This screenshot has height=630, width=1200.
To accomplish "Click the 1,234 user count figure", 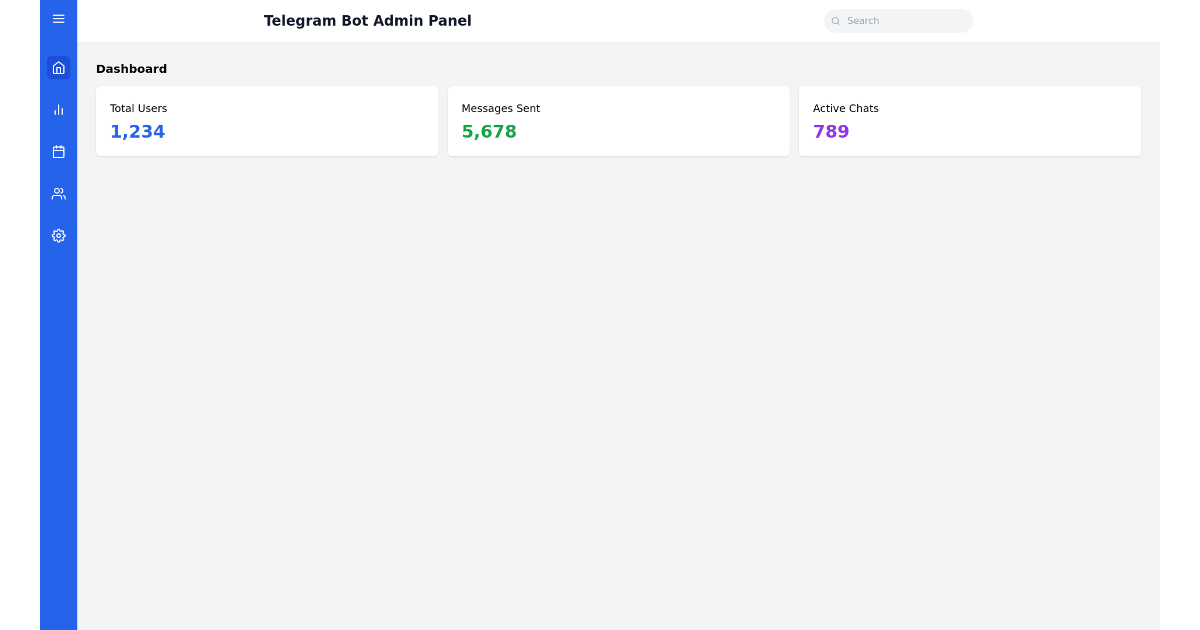I will pos(137,131).
